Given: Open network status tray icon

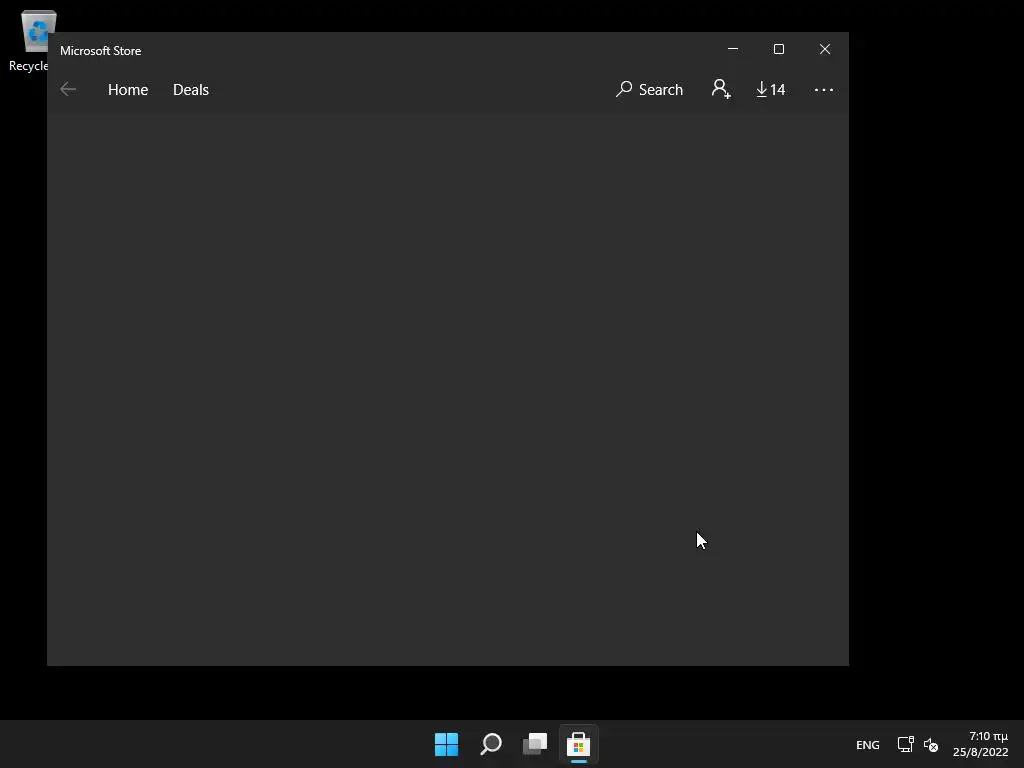Looking at the screenshot, I should coord(905,744).
